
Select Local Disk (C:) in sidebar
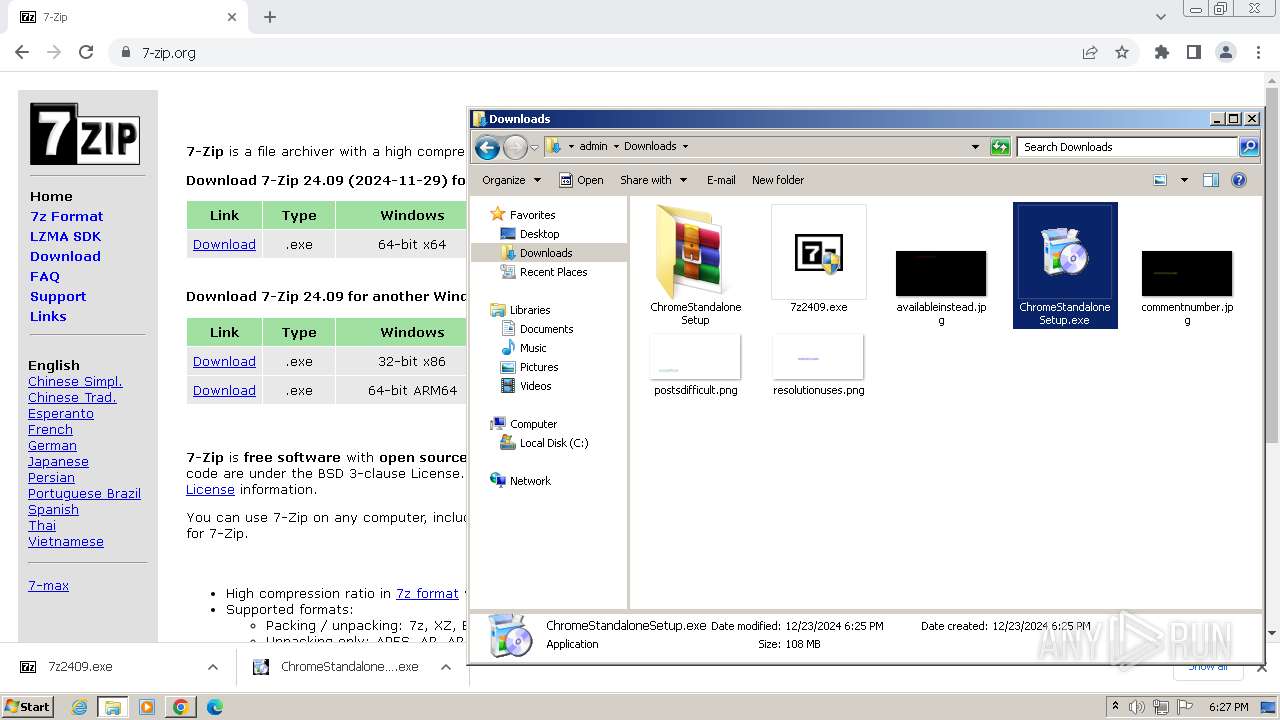(x=544, y=443)
